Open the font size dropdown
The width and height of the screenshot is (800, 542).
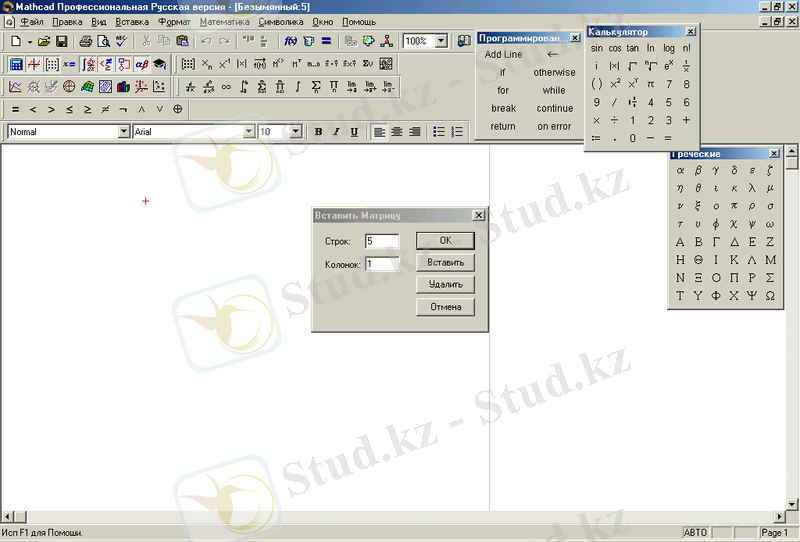tap(296, 132)
